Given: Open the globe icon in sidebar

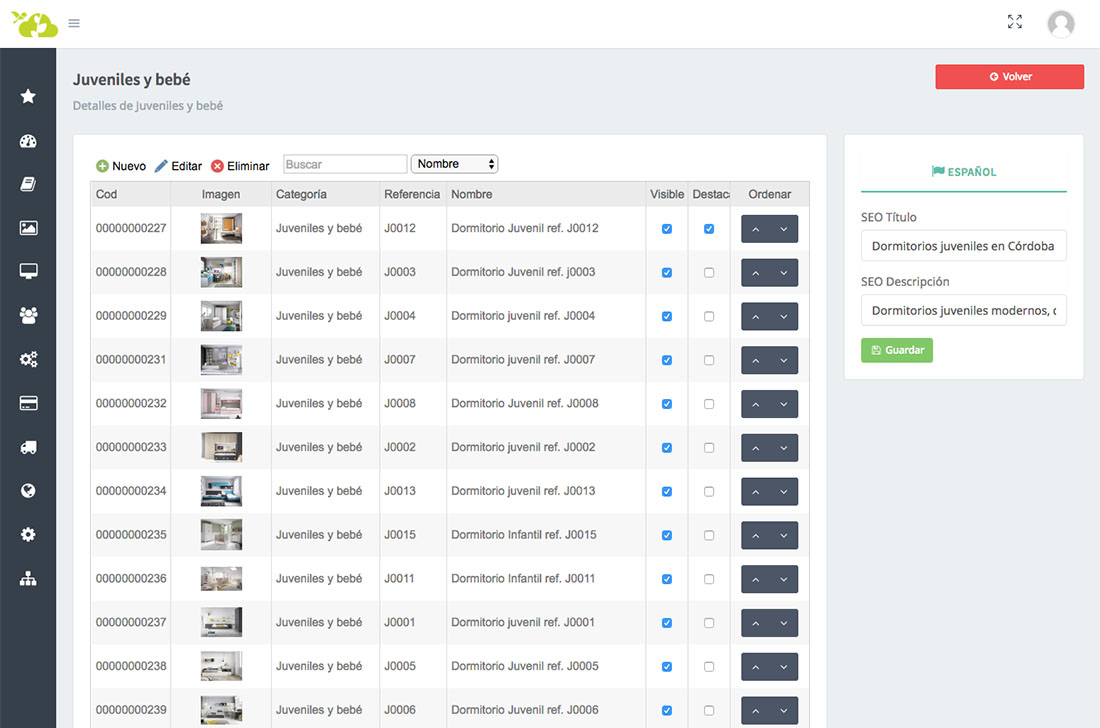Looking at the screenshot, I should [28, 491].
